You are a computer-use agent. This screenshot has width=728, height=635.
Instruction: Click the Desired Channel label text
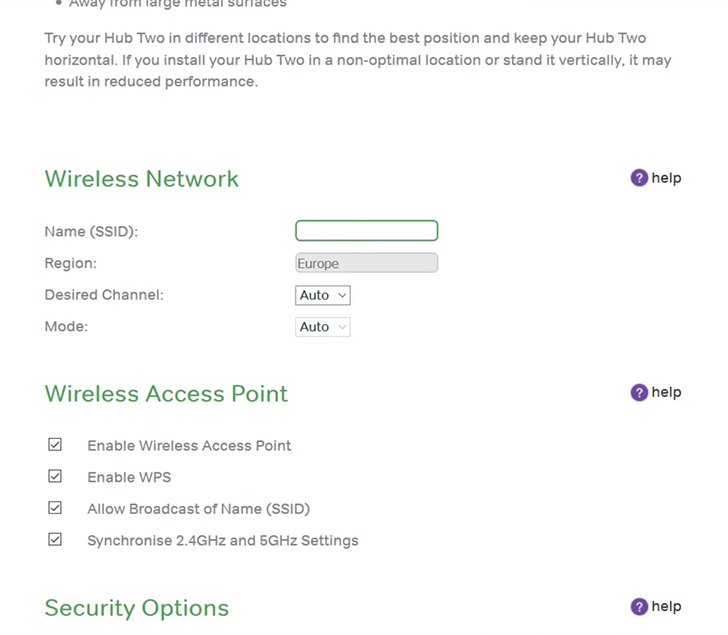tap(104, 295)
